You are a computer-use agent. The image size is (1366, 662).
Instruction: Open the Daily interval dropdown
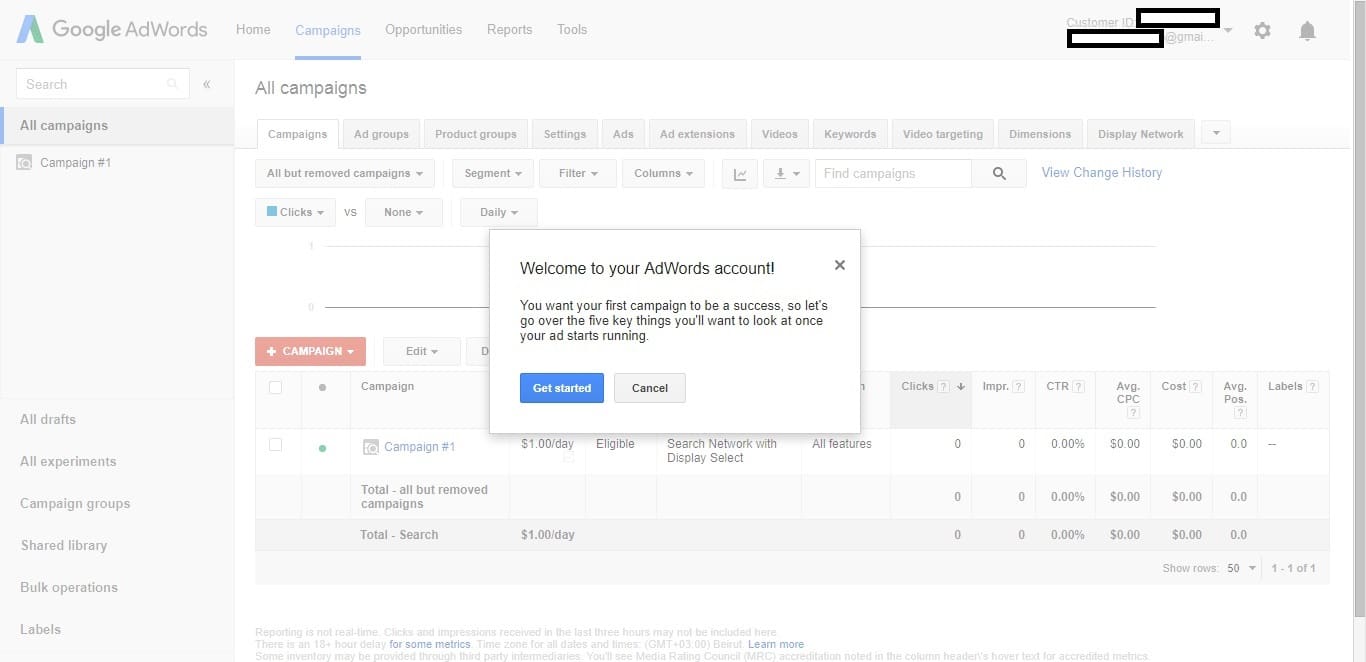click(x=499, y=213)
